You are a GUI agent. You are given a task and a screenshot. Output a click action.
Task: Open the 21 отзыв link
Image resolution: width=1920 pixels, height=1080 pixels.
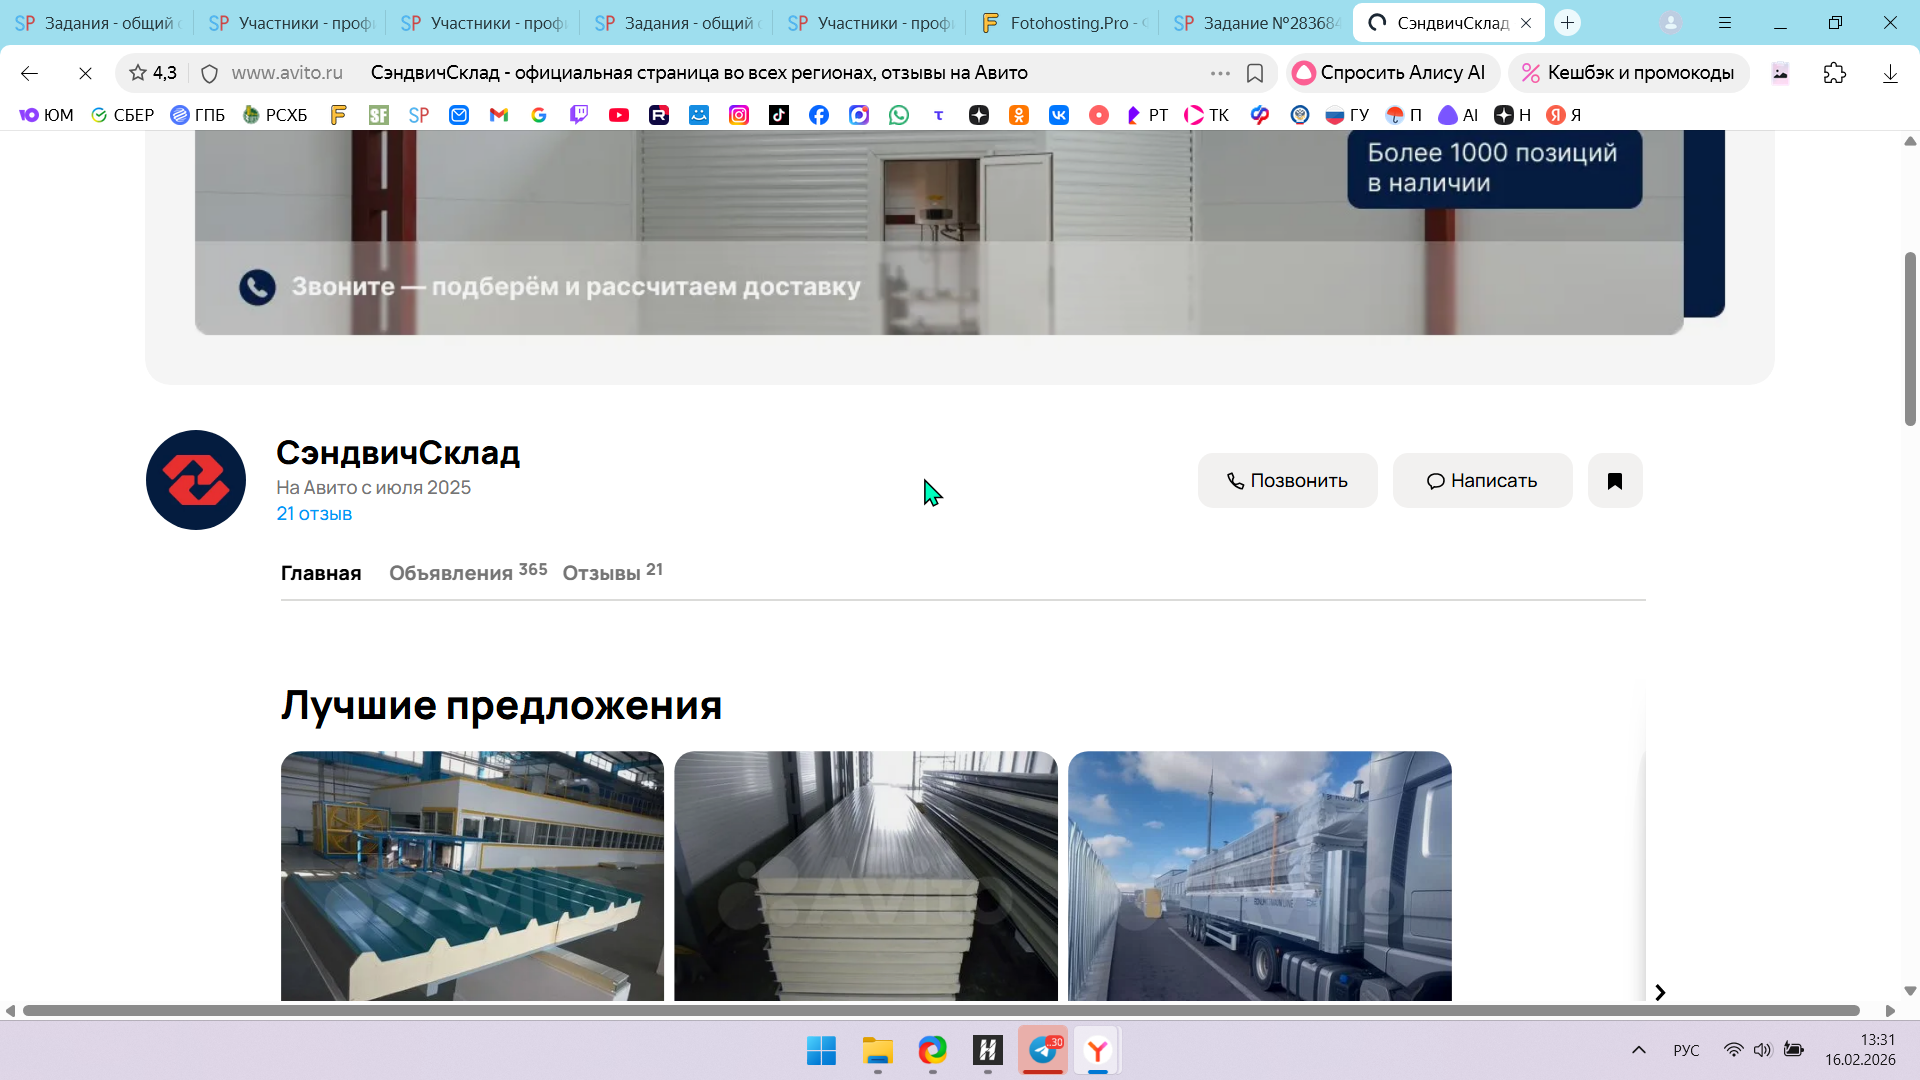[314, 514]
